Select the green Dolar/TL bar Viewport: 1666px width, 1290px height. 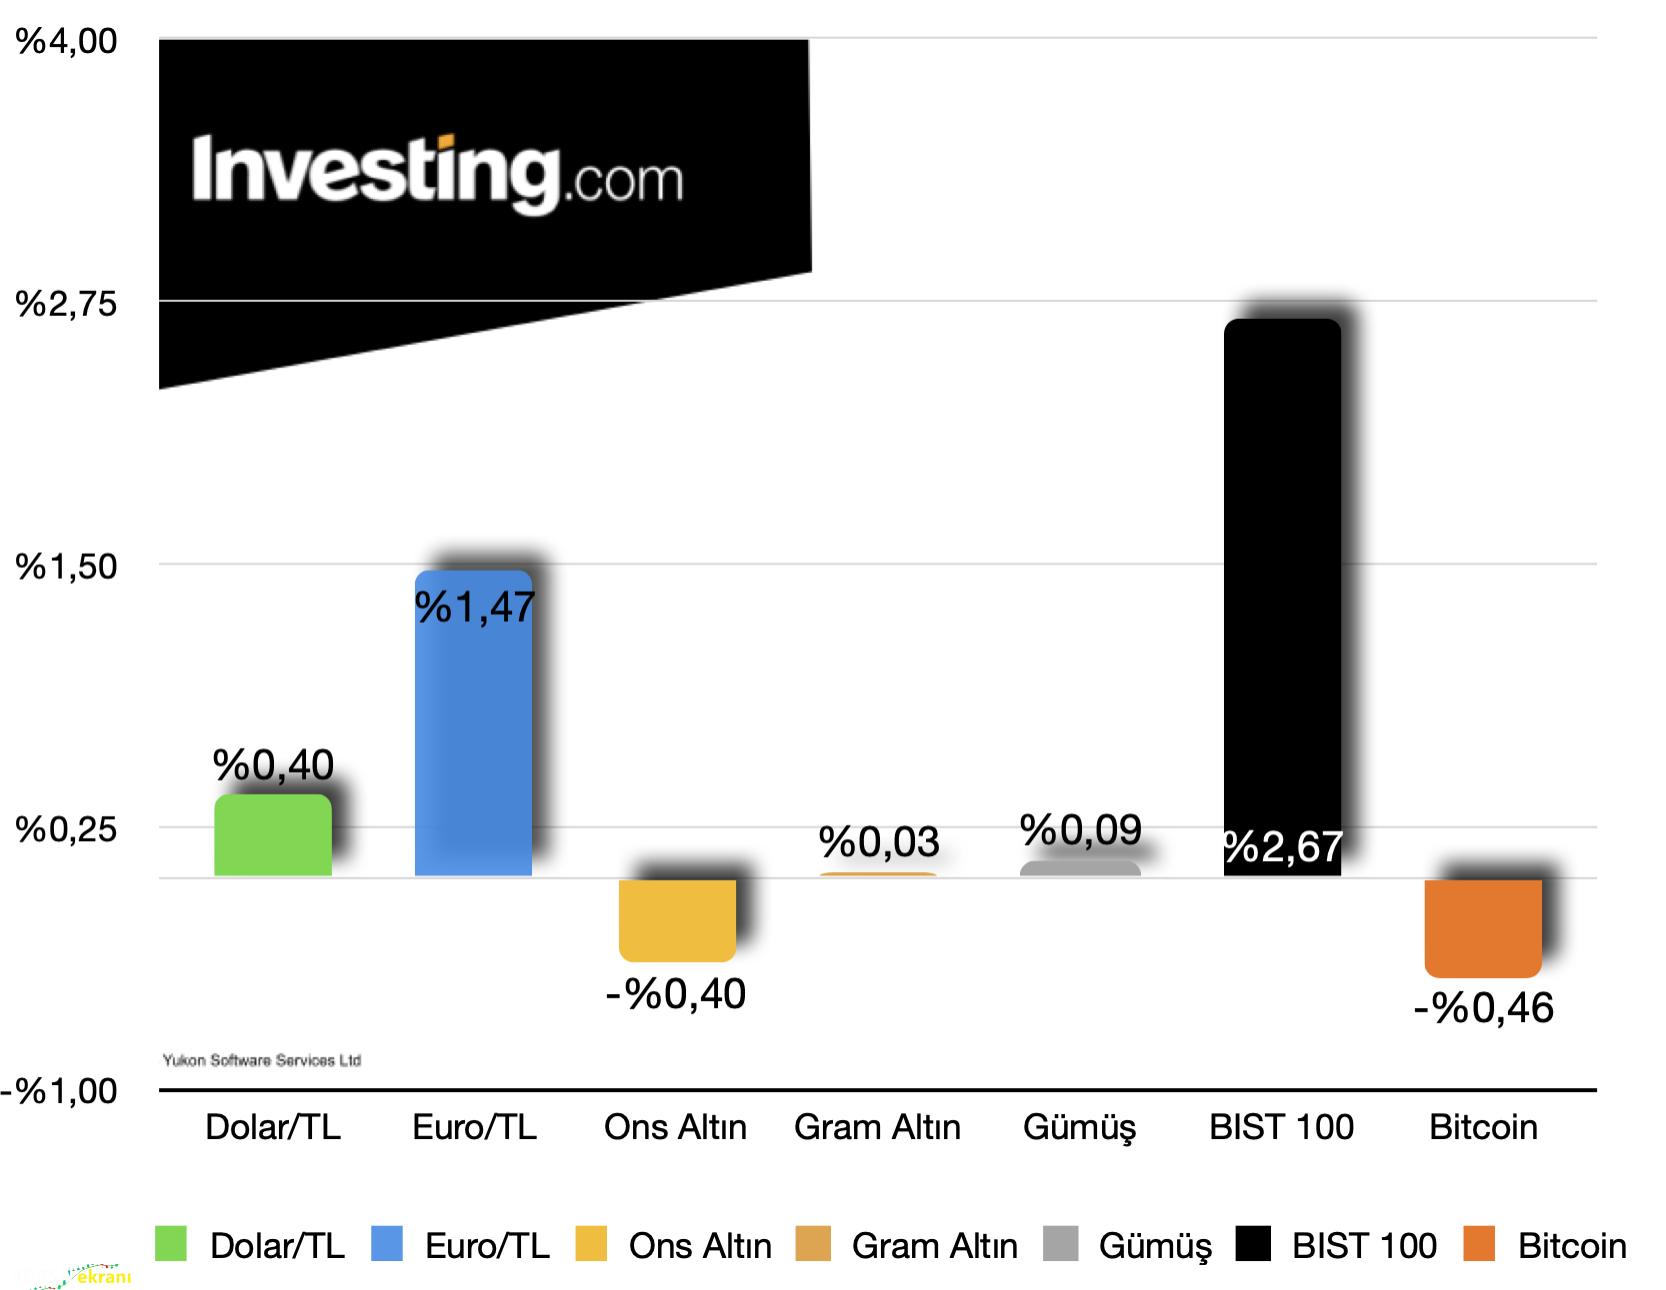(x=273, y=835)
